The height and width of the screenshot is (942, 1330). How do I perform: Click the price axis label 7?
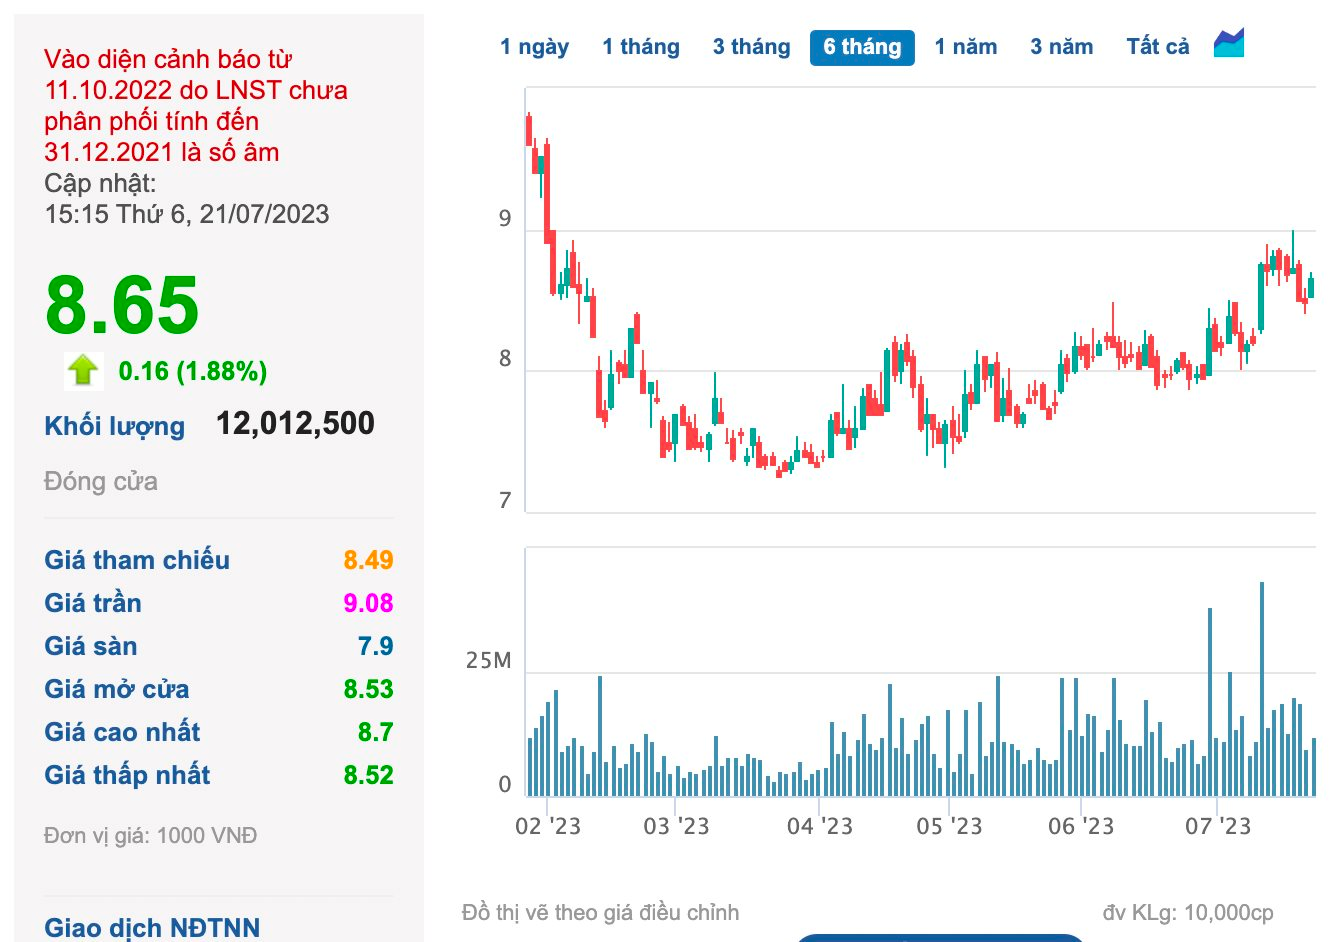click(x=505, y=501)
